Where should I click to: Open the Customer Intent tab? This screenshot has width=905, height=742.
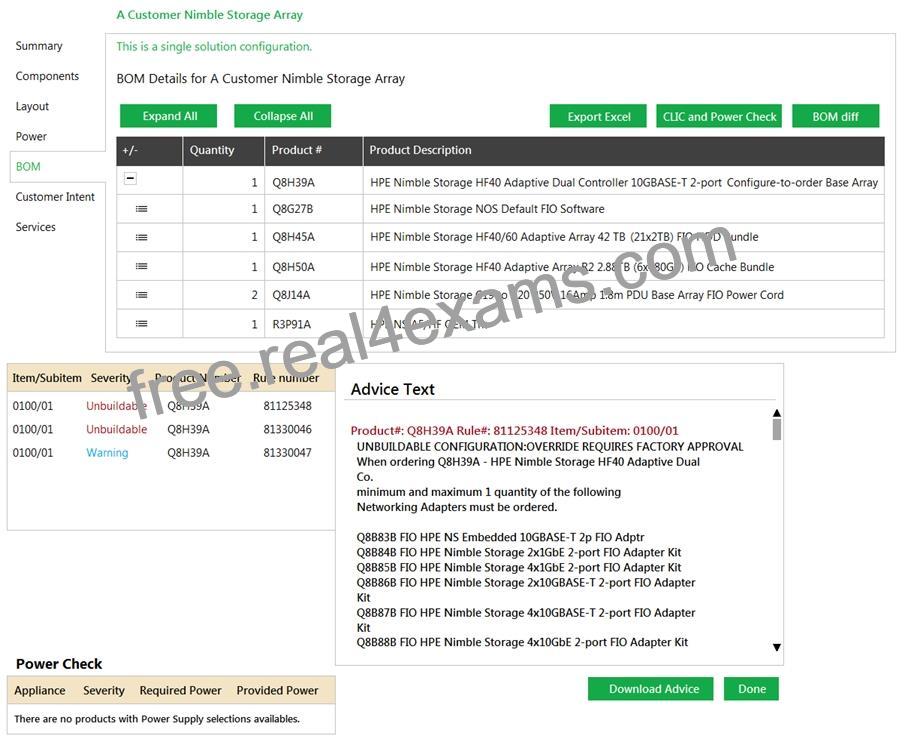(x=55, y=197)
